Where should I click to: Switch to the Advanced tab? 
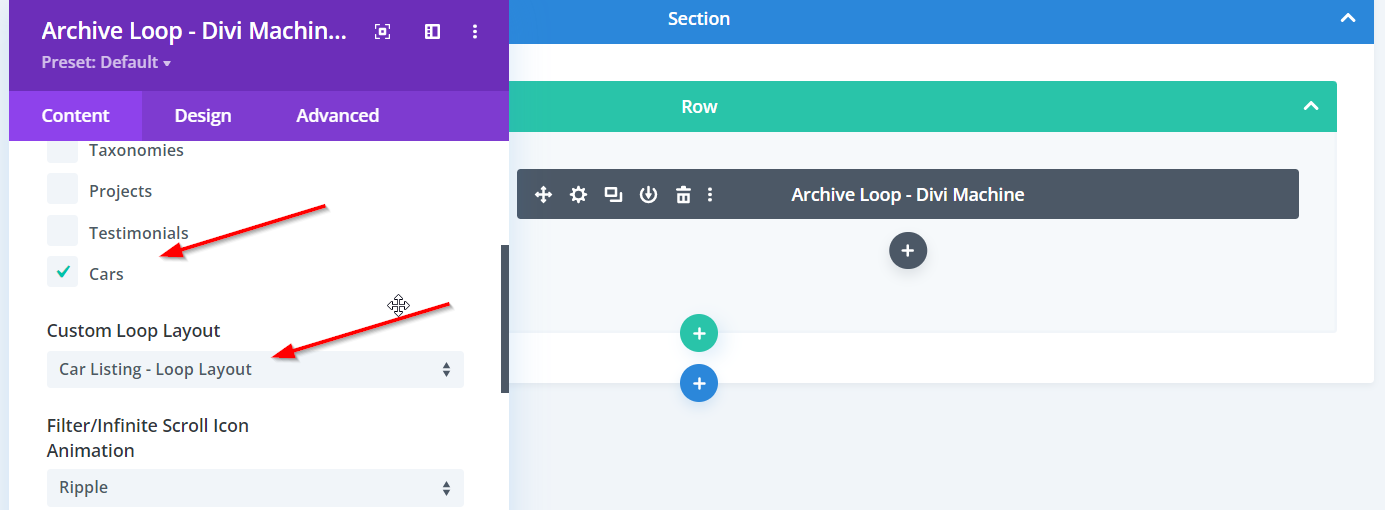click(337, 116)
